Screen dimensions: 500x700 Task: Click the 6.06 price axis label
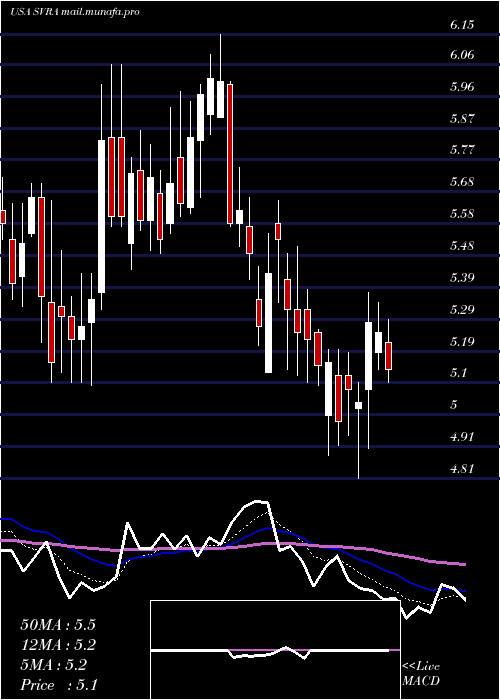click(462, 55)
